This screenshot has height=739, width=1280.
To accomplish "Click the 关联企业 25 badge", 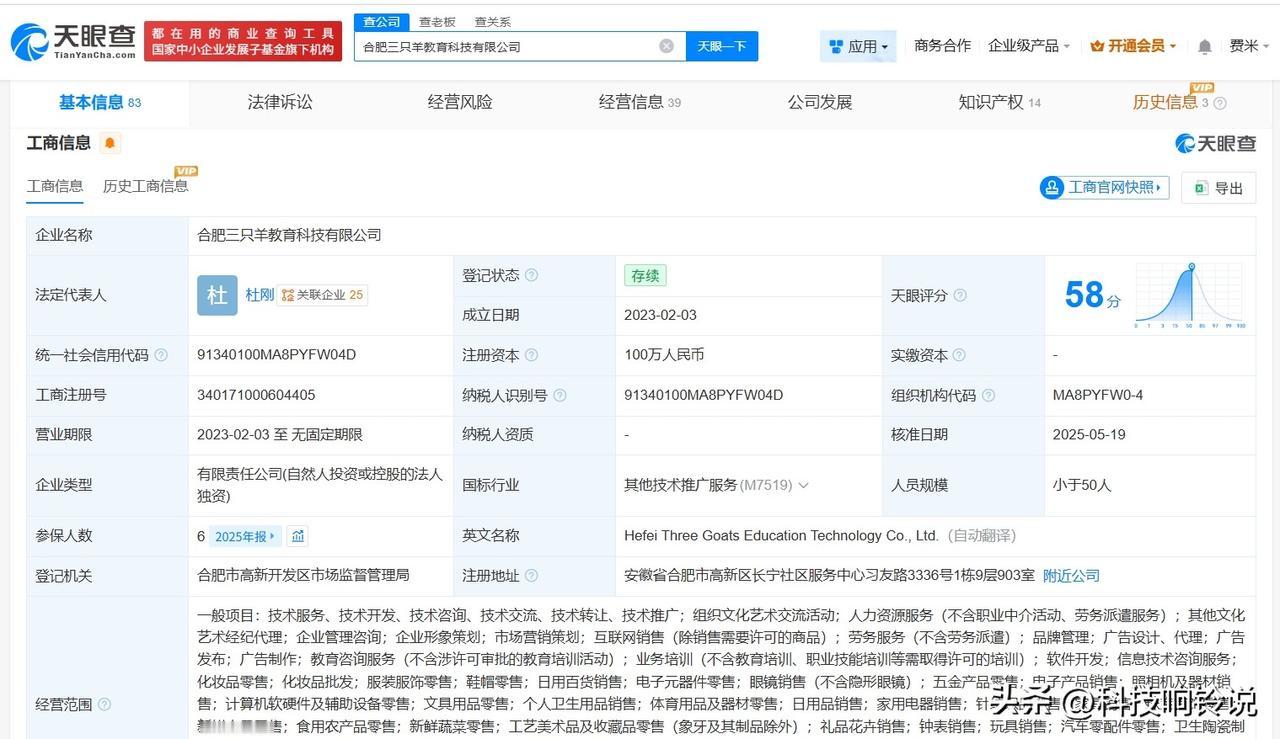I will click(x=323, y=295).
